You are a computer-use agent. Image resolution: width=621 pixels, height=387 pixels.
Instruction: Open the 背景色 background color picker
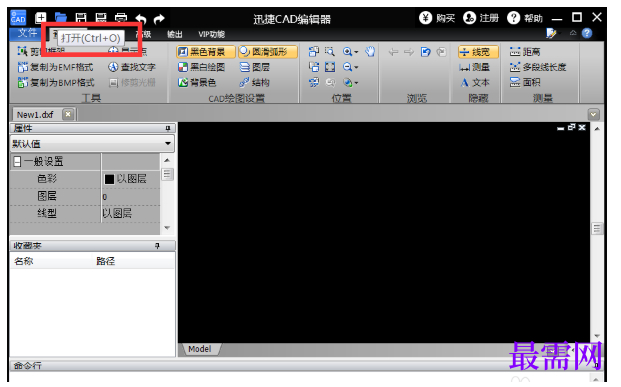pyautogui.click(x=197, y=82)
